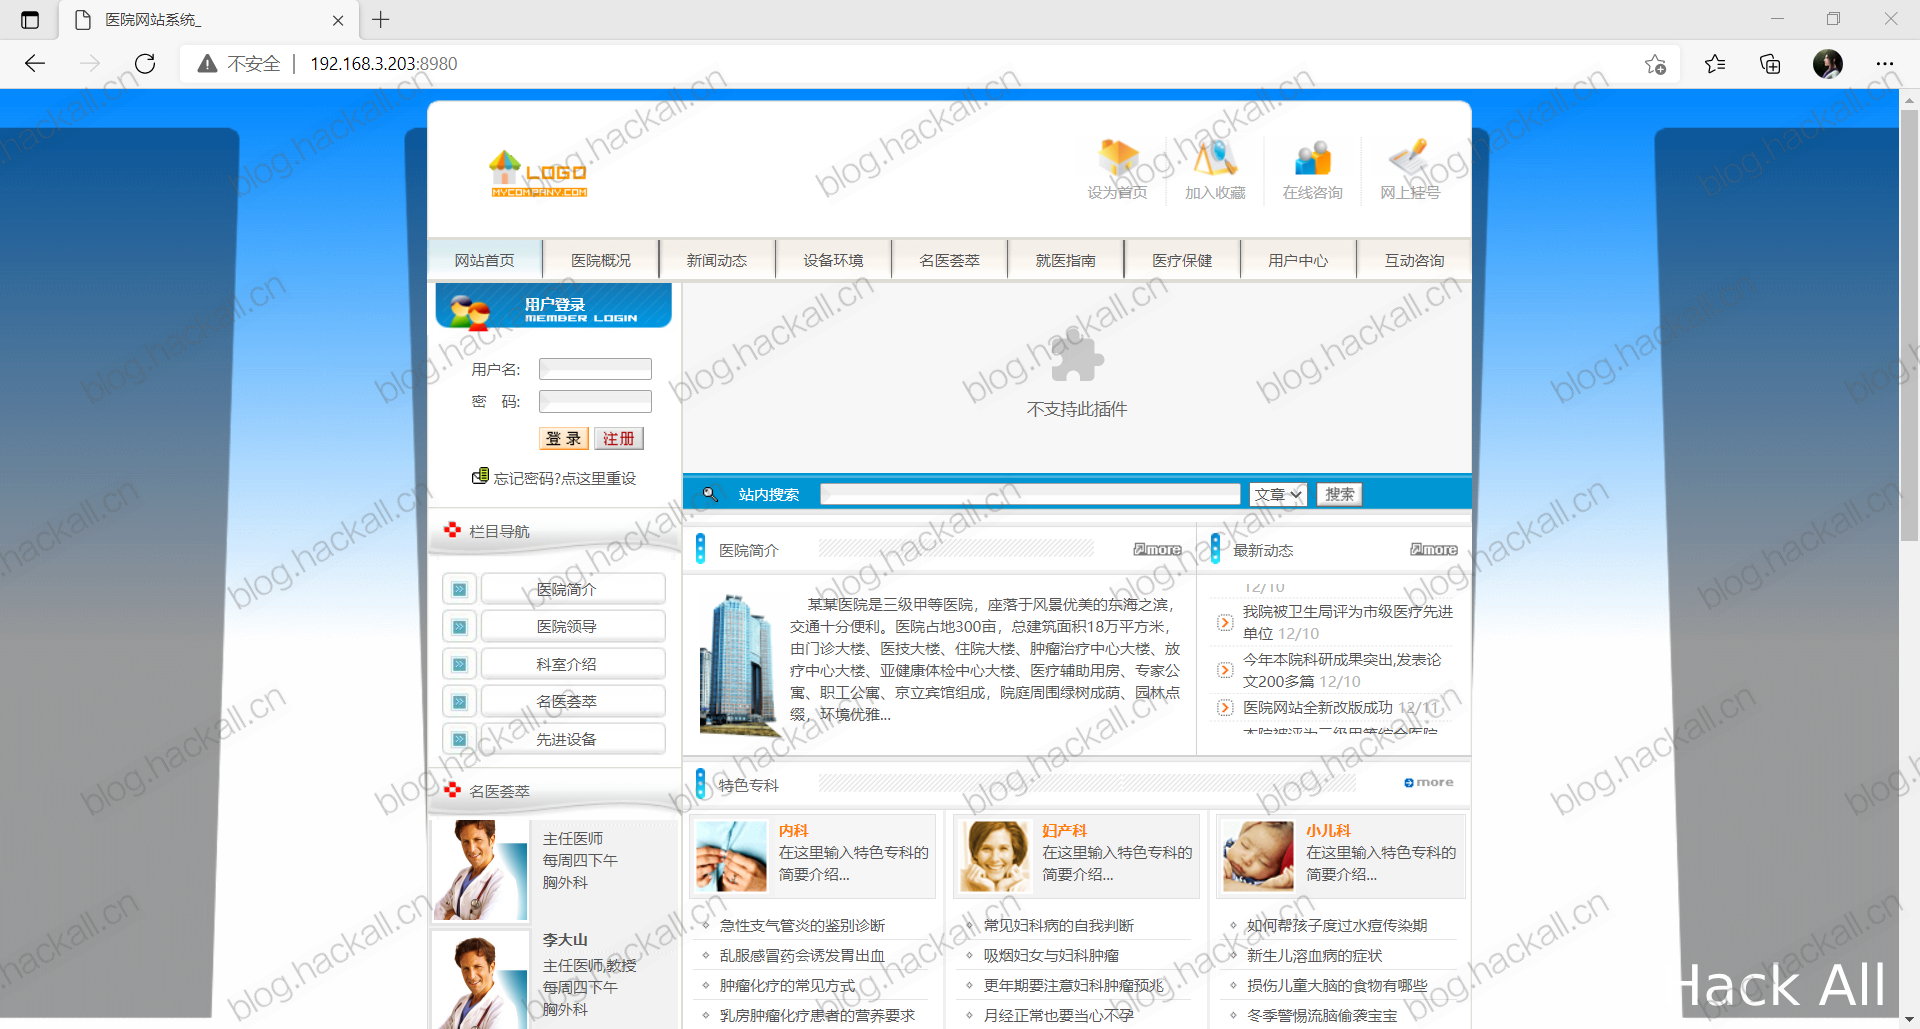
Task: Click the arrow icon beside 科室介绍 sidebar item
Action: [x=459, y=664]
